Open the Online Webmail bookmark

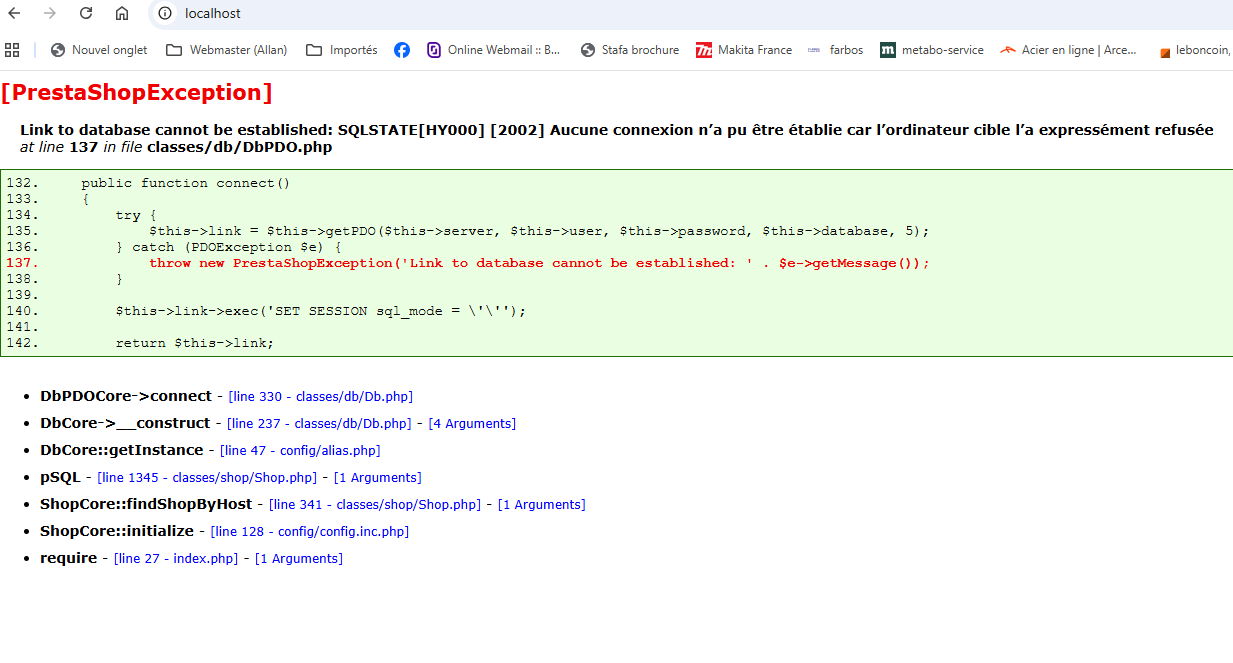coord(494,50)
